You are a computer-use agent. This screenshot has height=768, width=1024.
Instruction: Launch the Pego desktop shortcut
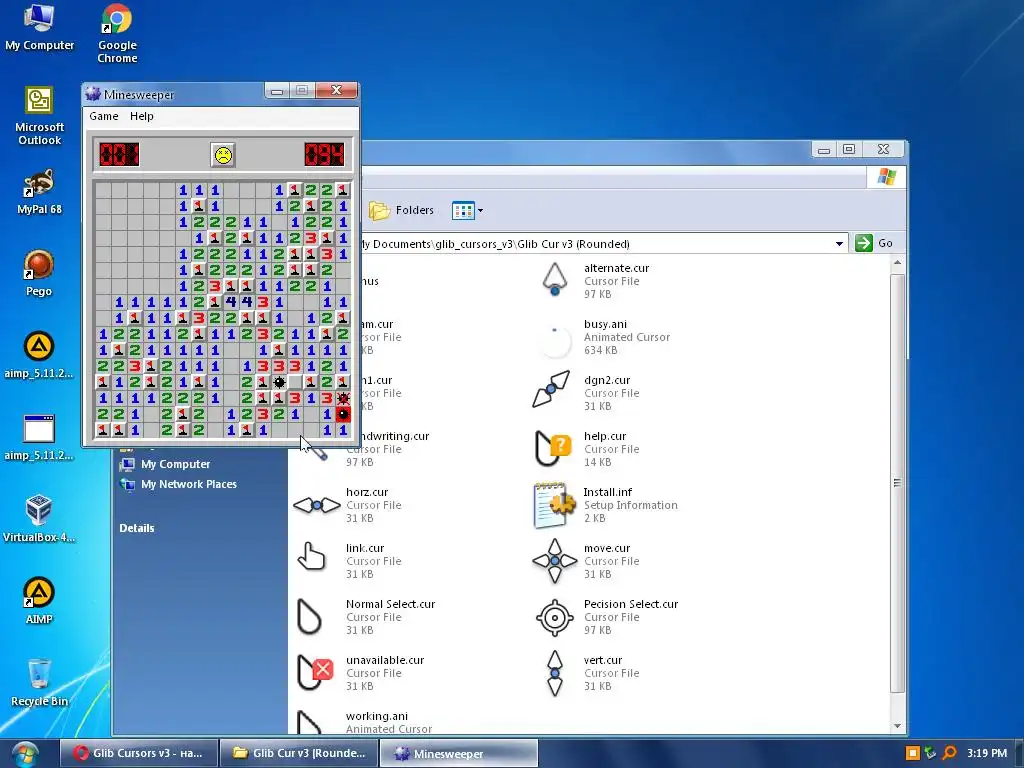39,273
